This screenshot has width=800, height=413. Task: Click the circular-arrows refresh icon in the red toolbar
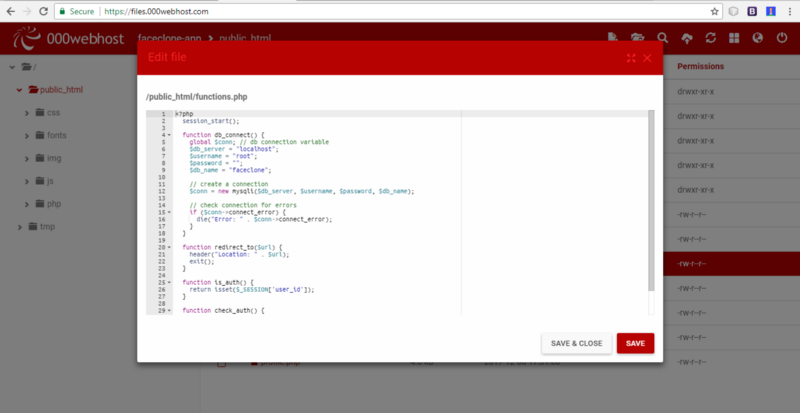click(711, 38)
